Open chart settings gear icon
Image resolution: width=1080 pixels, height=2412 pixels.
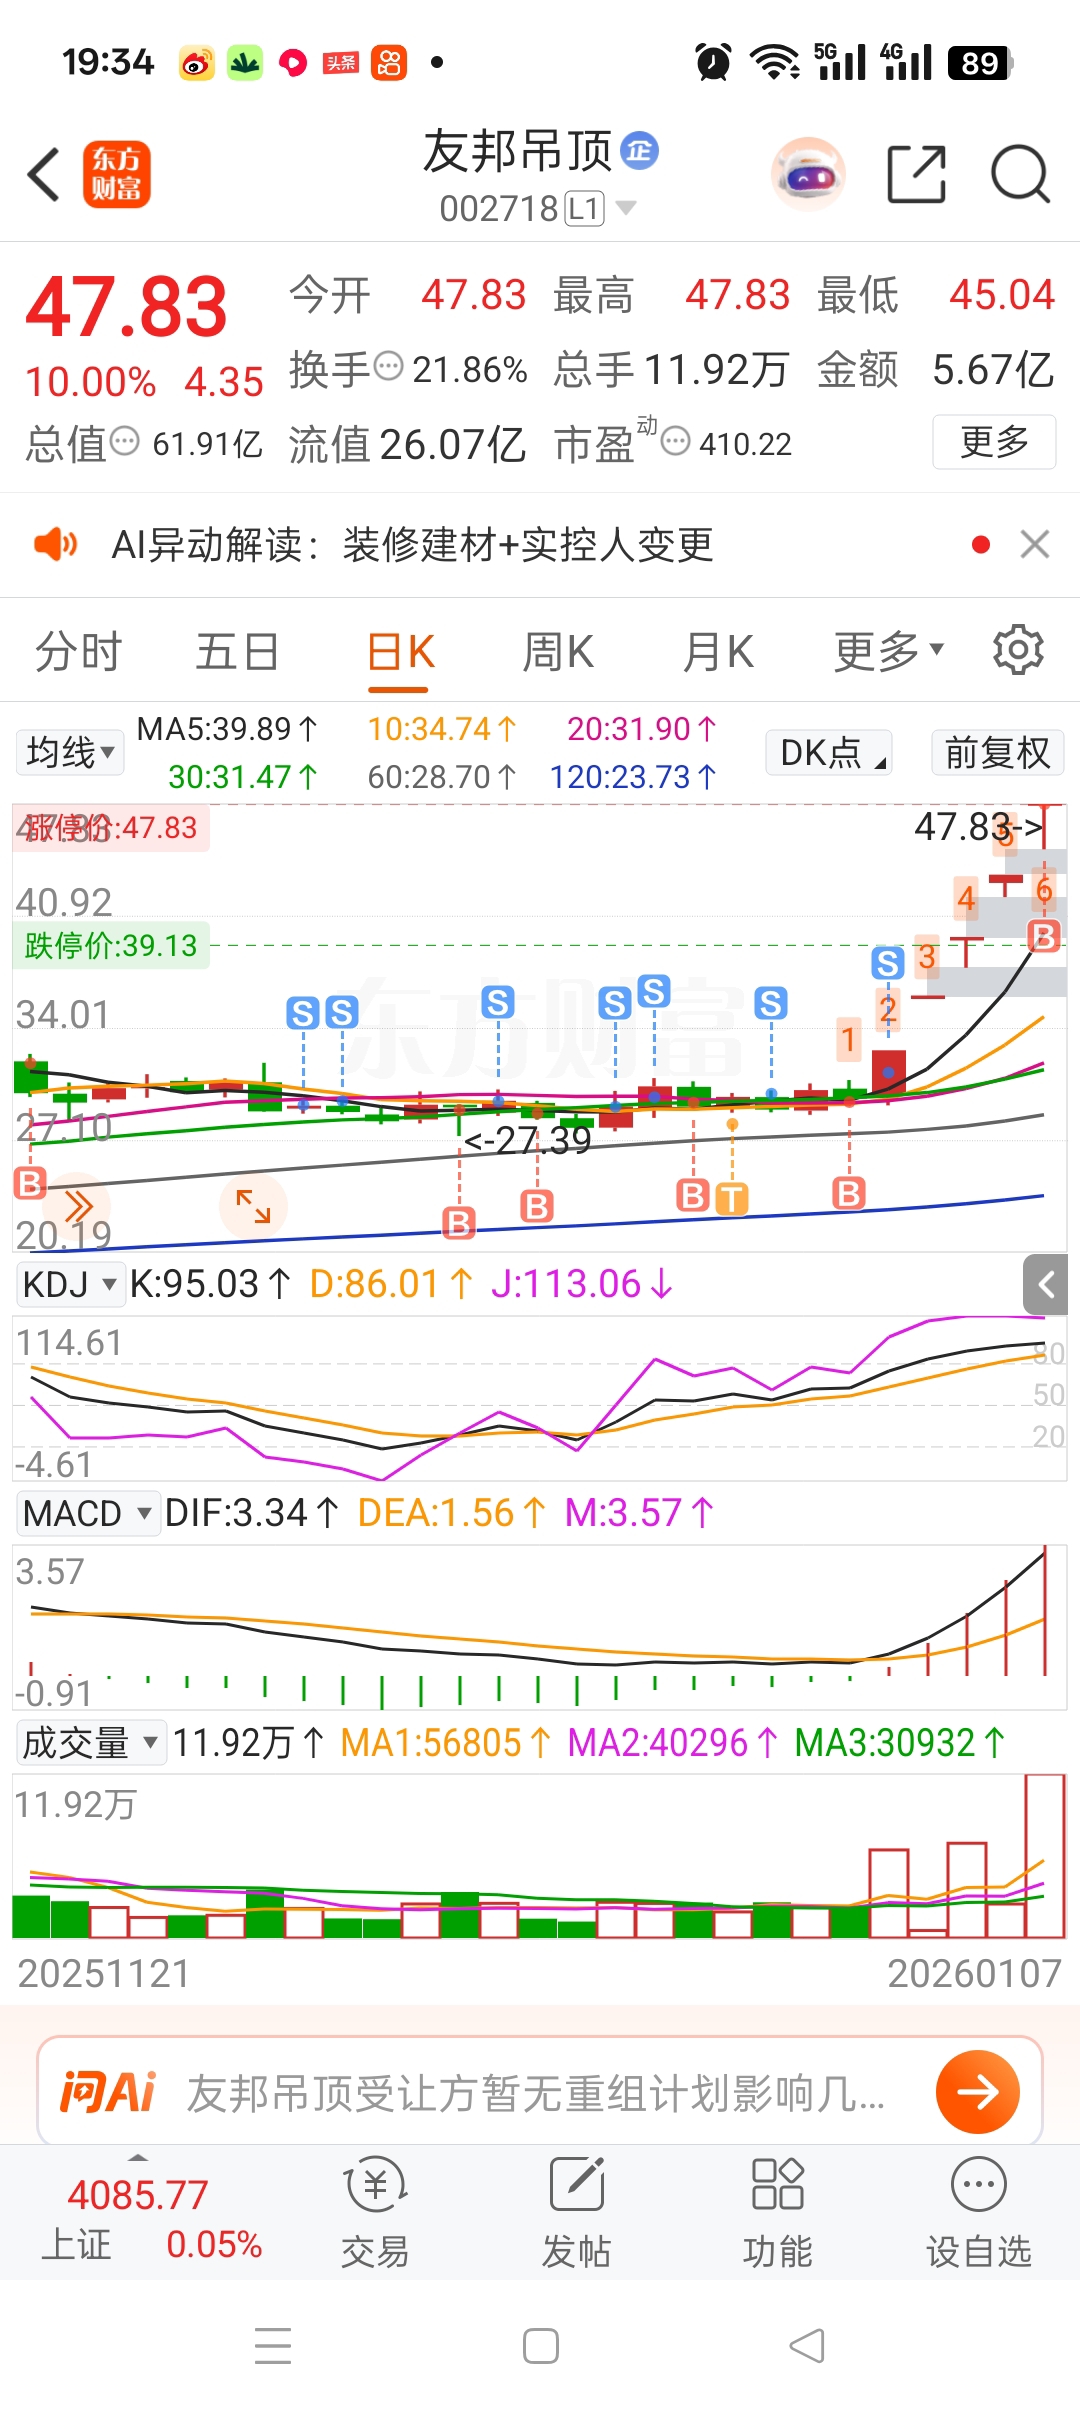[x=1018, y=650]
